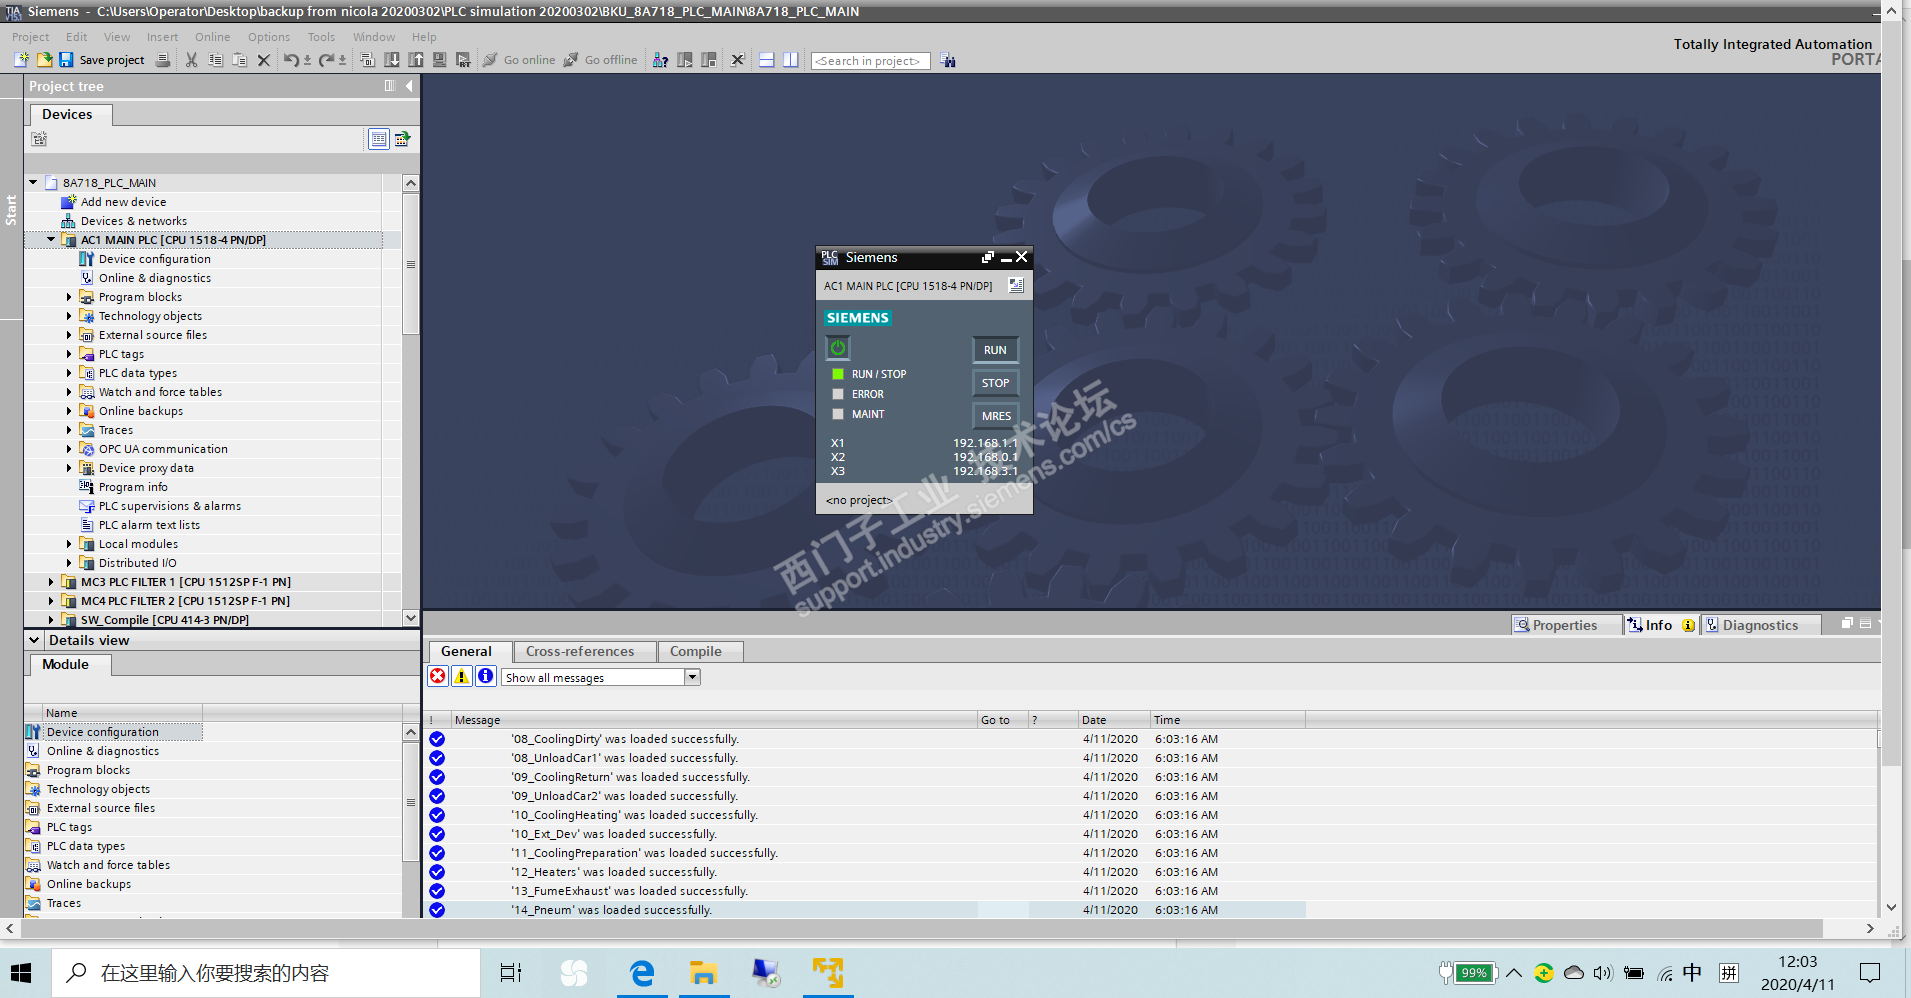Open the Diagnostics tab

point(1761,625)
